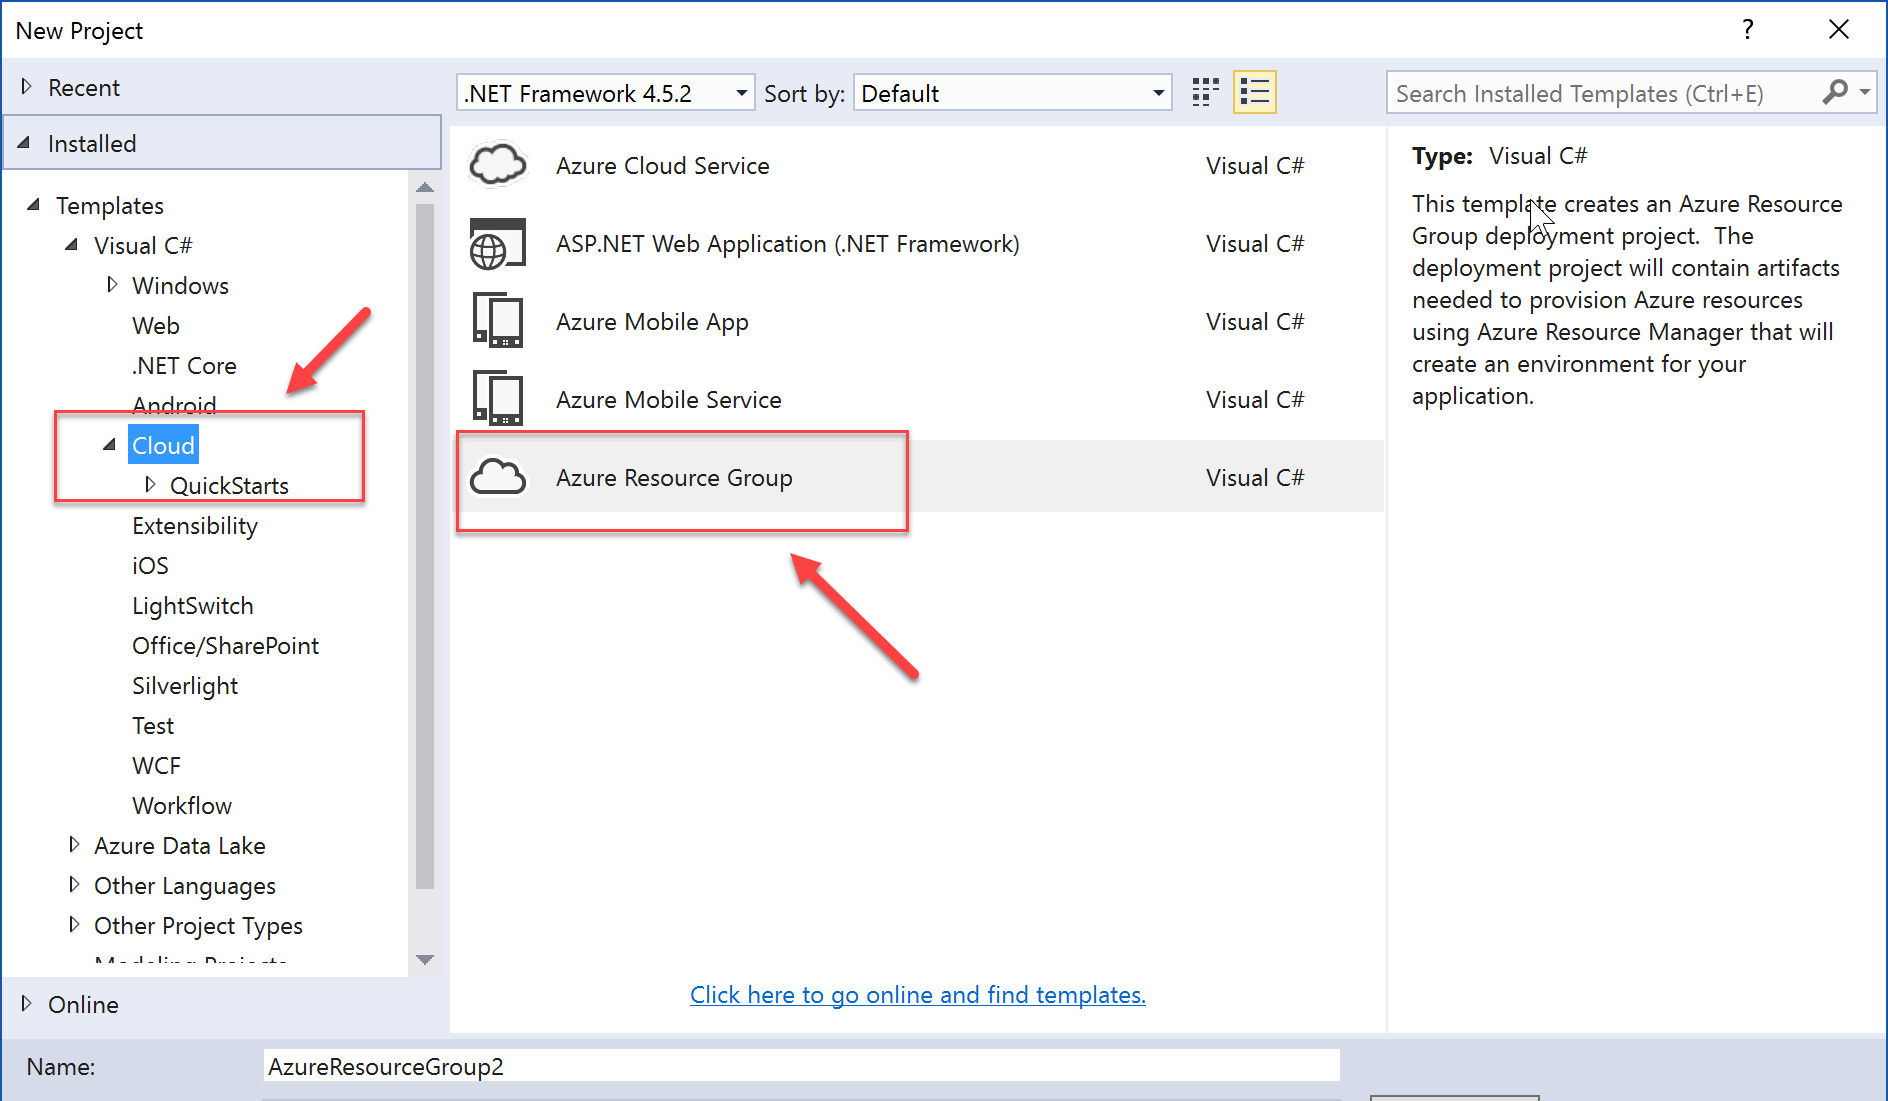The height and width of the screenshot is (1101, 1888).
Task: Select the .NET Core template category
Action: tap(184, 366)
